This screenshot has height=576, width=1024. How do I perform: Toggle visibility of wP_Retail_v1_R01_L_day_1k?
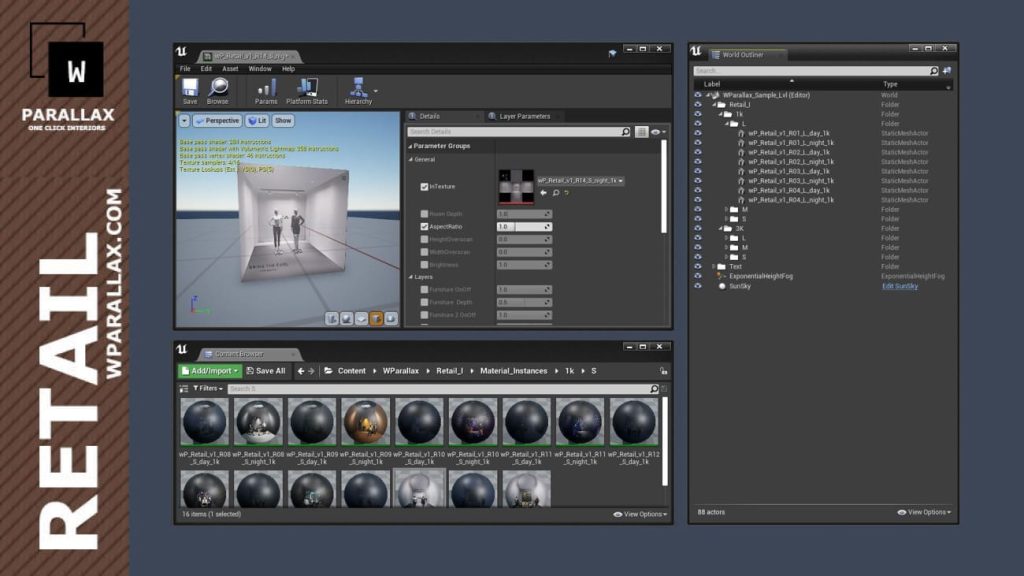coord(697,133)
